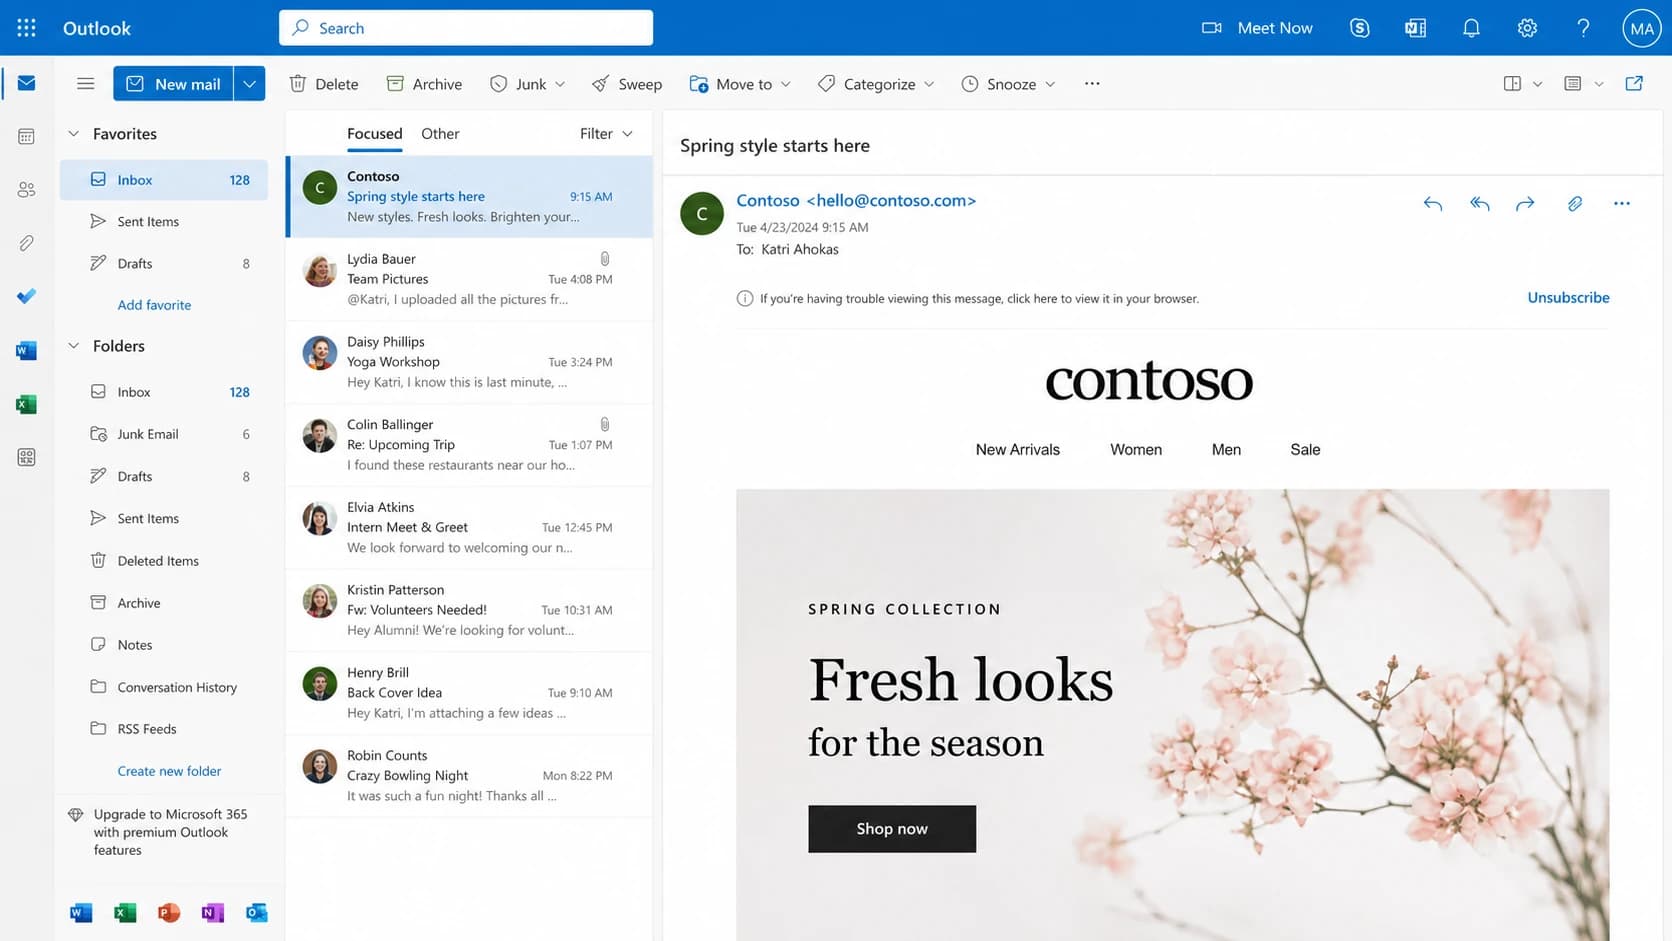
Task: Delete the selected message
Action: pyautogui.click(x=324, y=84)
